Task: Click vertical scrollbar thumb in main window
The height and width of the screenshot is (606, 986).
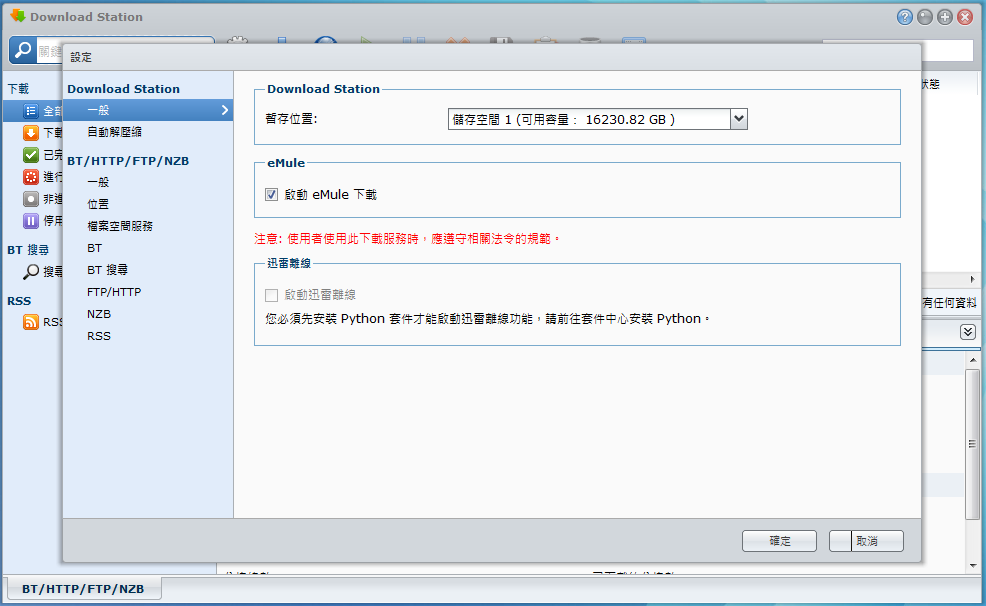Action: click(x=972, y=444)
